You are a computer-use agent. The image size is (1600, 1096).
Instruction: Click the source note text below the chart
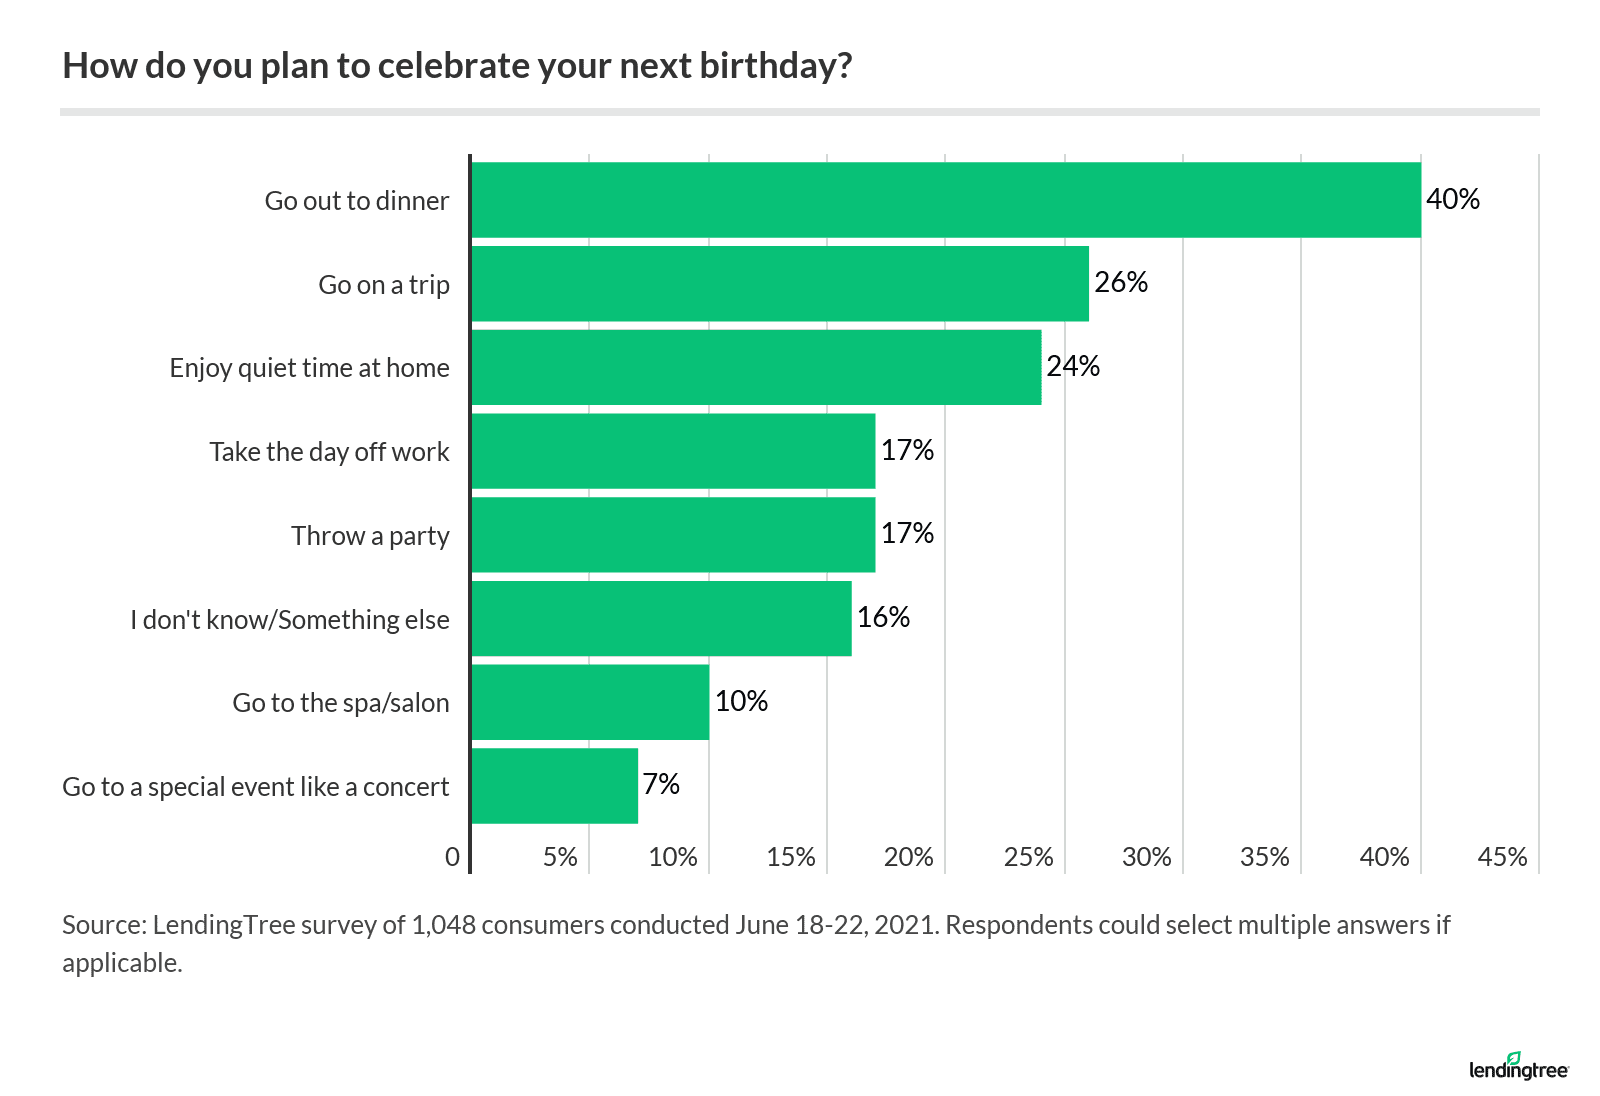755,943
